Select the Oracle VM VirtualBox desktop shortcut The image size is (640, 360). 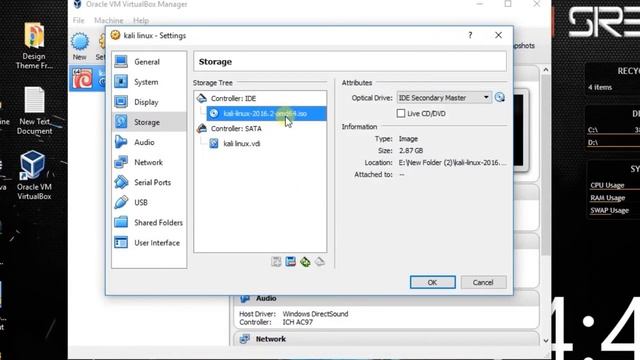(x=34, y=175)
